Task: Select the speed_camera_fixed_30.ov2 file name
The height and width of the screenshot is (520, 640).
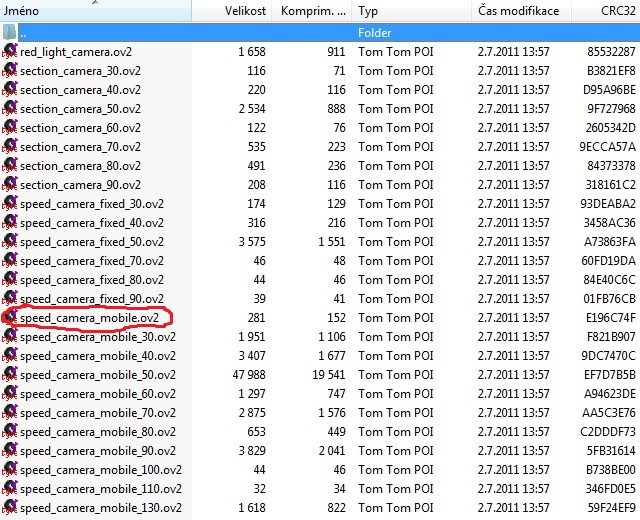Action: click(x=91, y=203)
